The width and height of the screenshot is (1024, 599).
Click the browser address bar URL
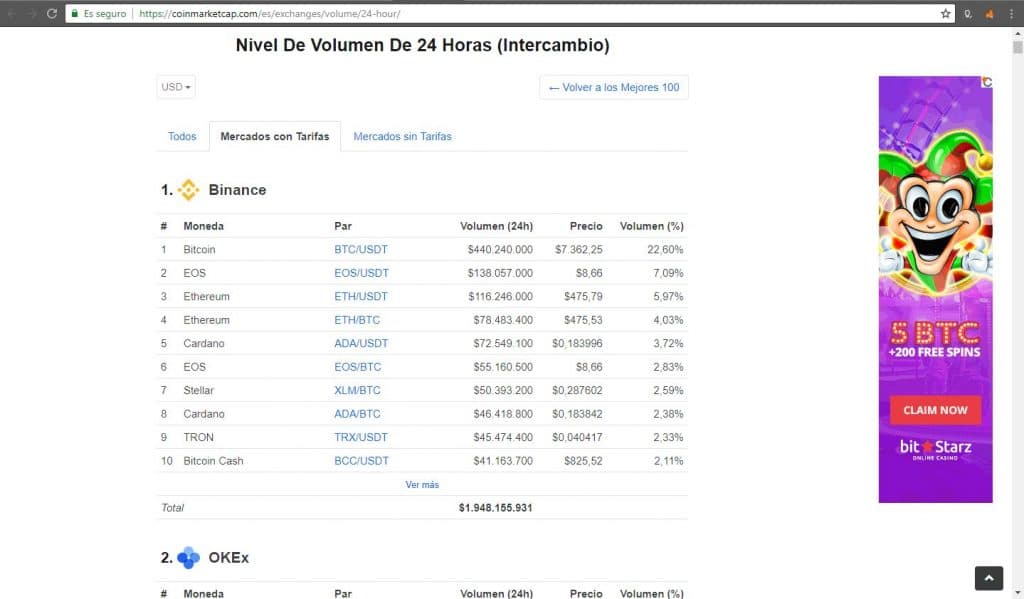click(x=270, y=14)
